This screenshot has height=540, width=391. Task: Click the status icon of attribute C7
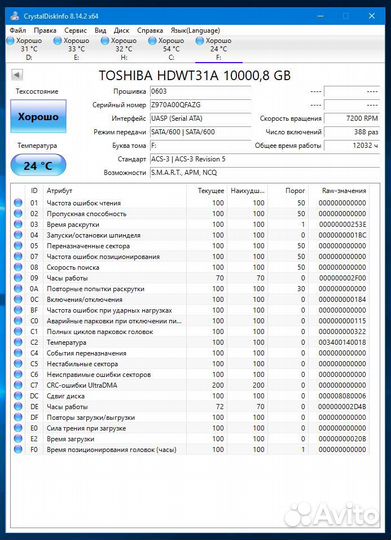[18, 385]
